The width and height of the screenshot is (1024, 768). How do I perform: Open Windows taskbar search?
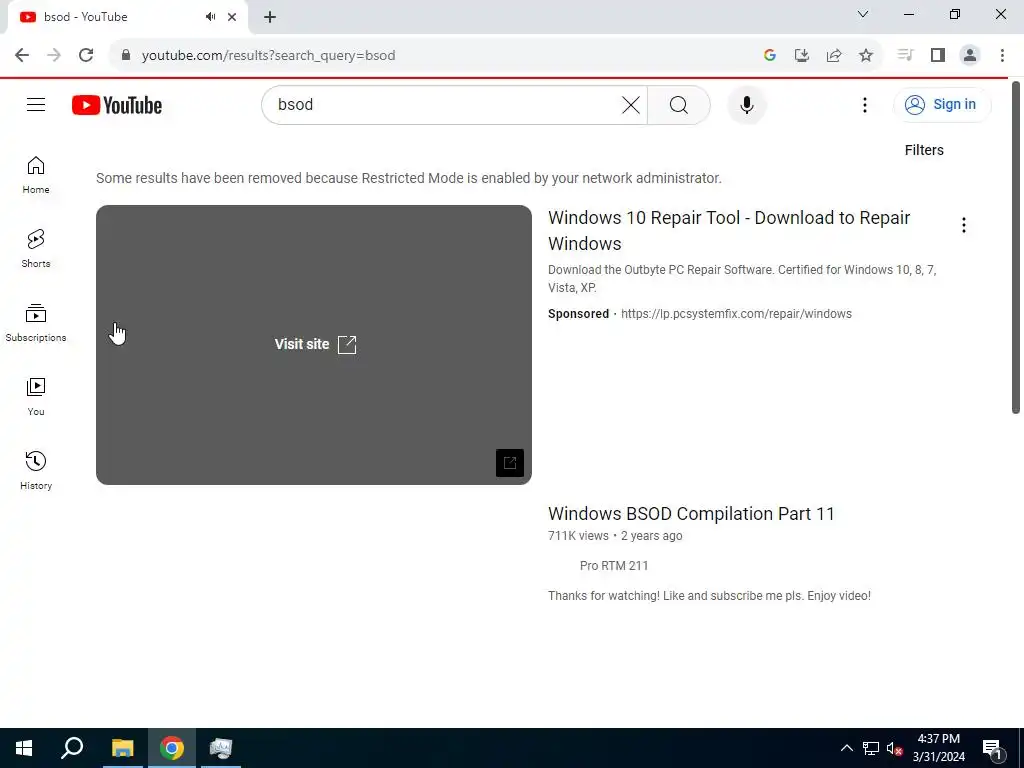click(x=72, y=748)
